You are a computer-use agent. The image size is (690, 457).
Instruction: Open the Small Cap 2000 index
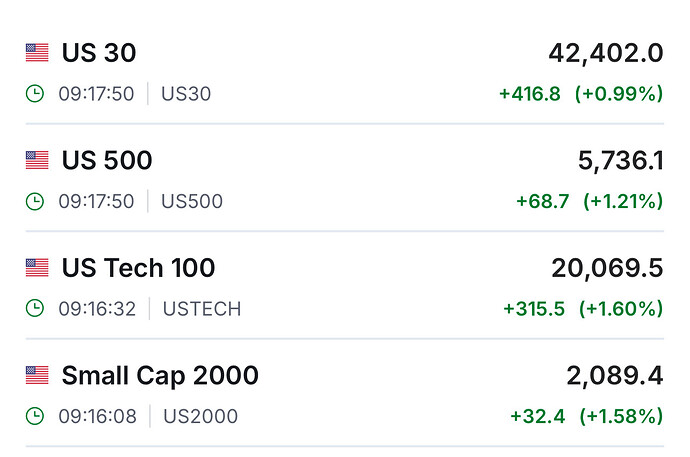[160, 376]
